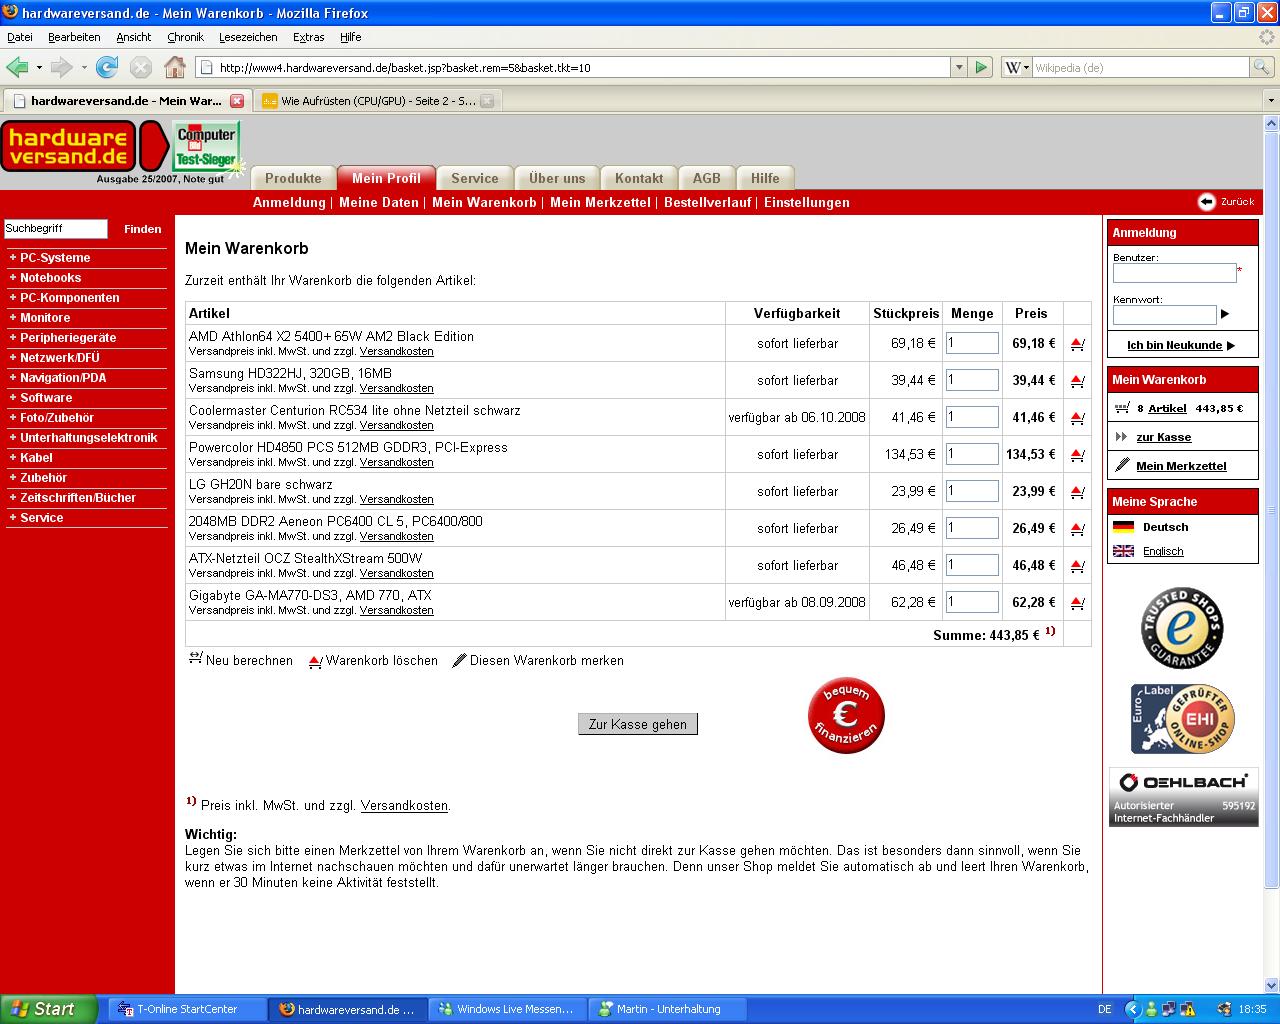Open Martin - Unterhaltung taskbar item

point(668,1009)
